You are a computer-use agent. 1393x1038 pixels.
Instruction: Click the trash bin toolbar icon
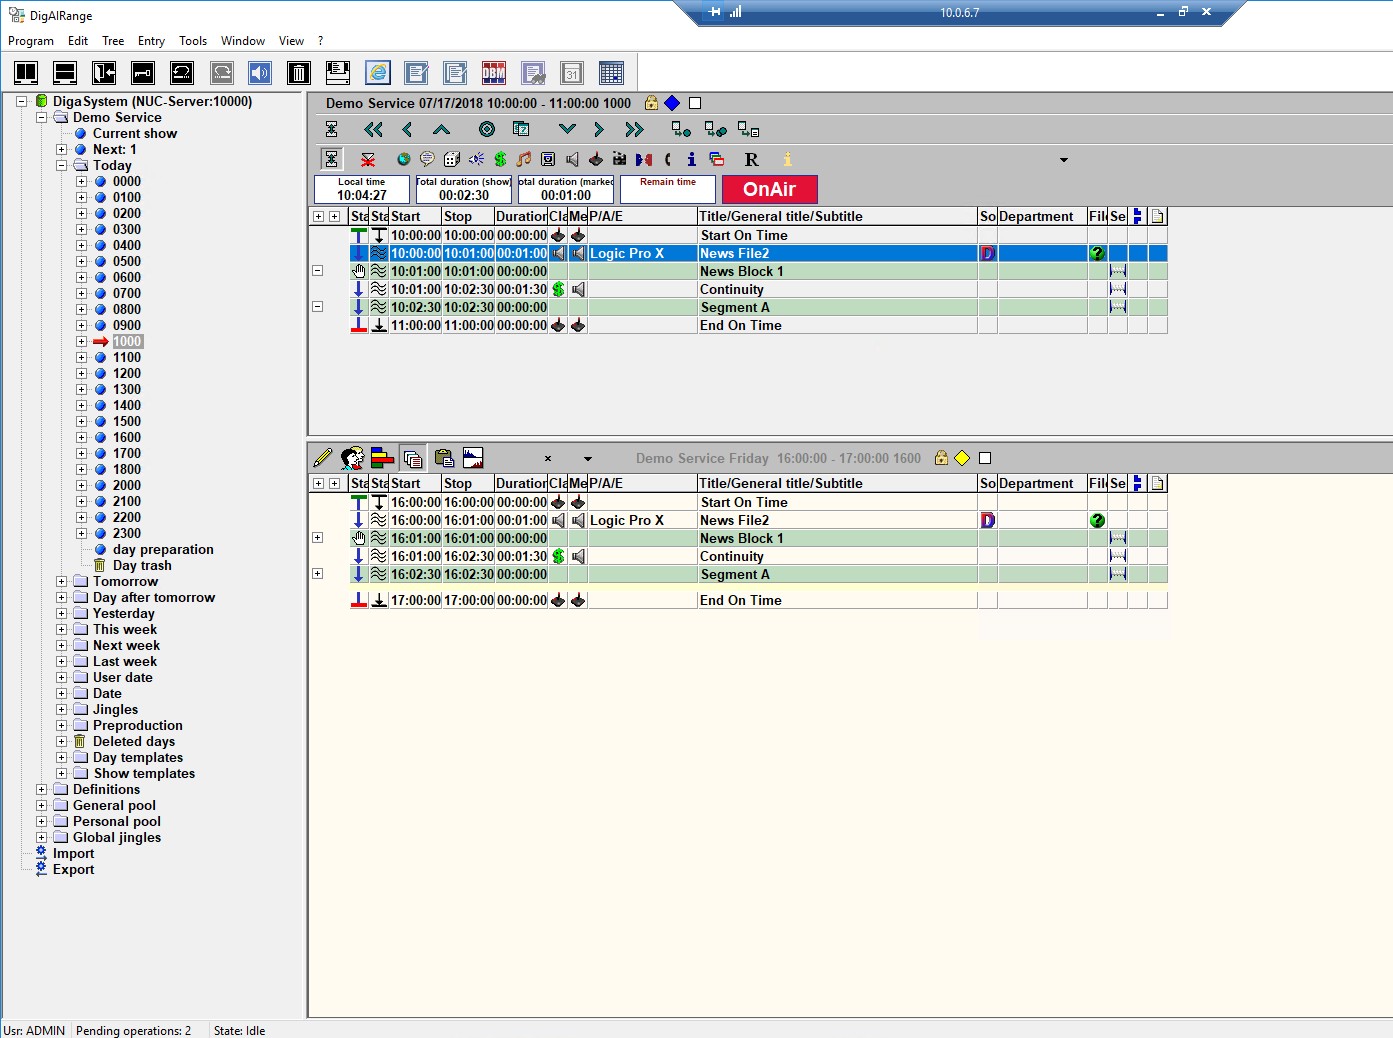click(x=299, y=73)
